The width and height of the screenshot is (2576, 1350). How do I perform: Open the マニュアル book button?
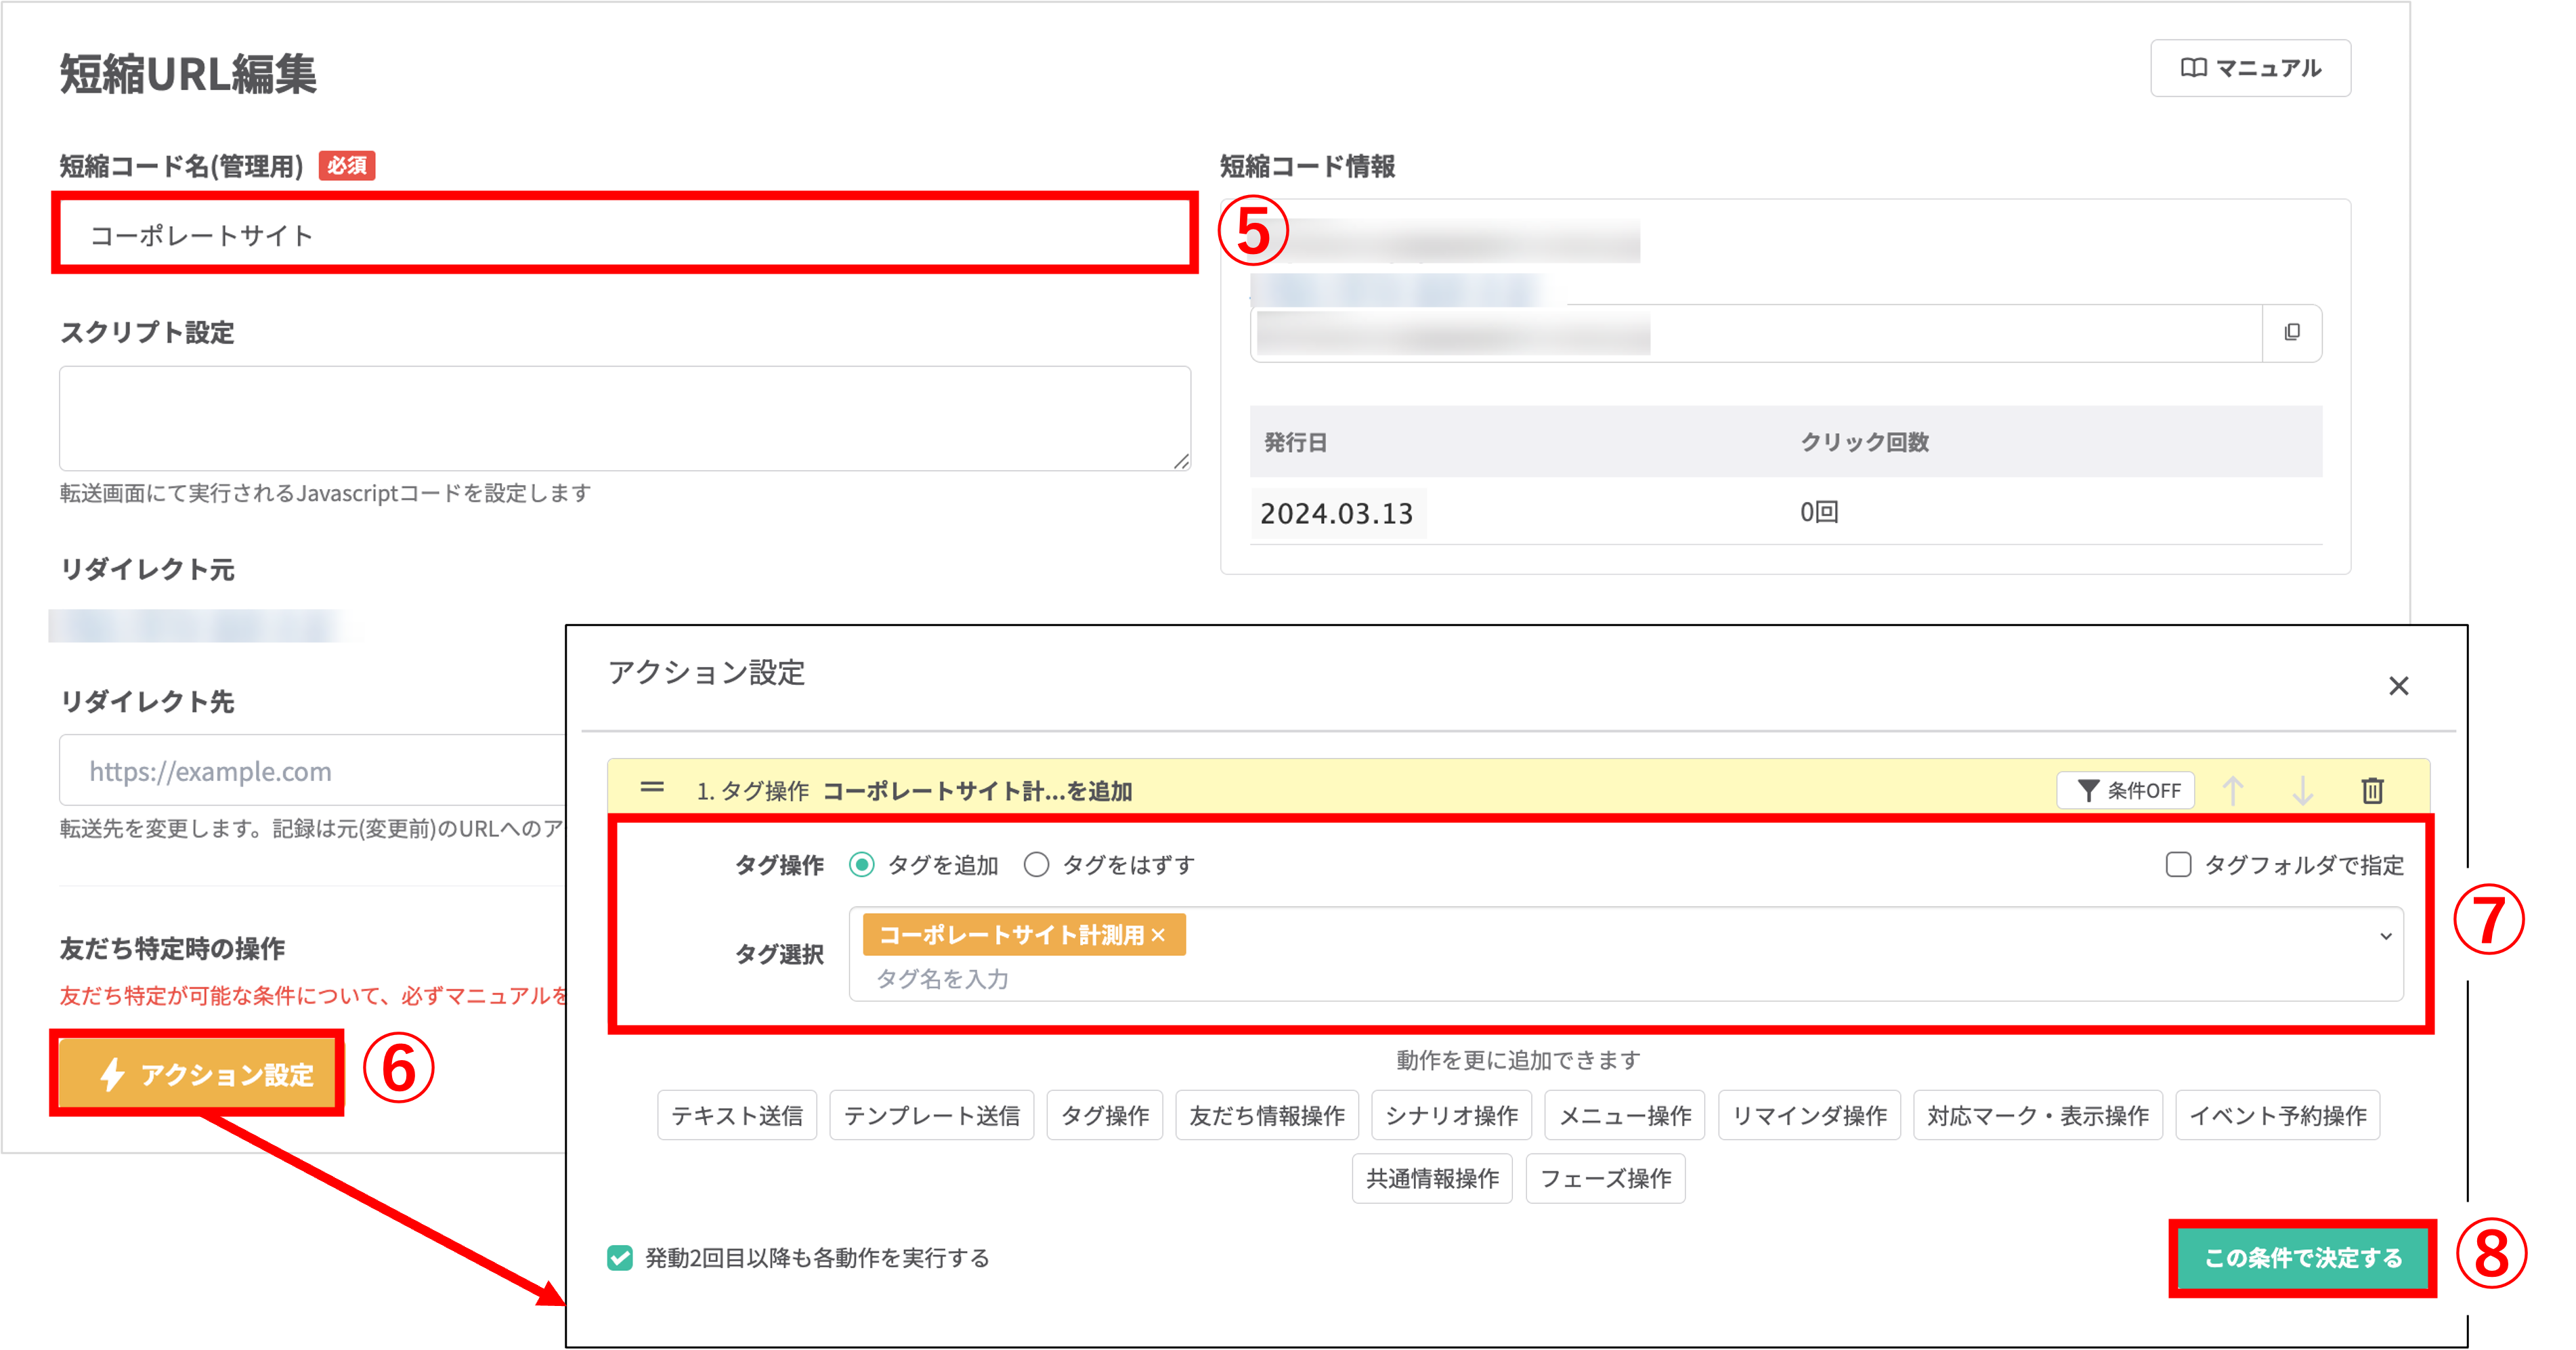(2250, 68)
